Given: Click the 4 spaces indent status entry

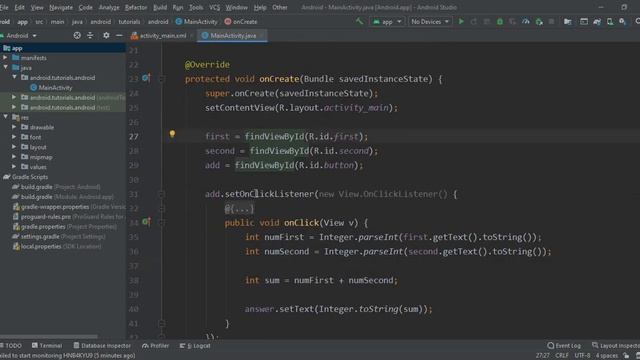Looking at the screenshot, I should [607, 356].
